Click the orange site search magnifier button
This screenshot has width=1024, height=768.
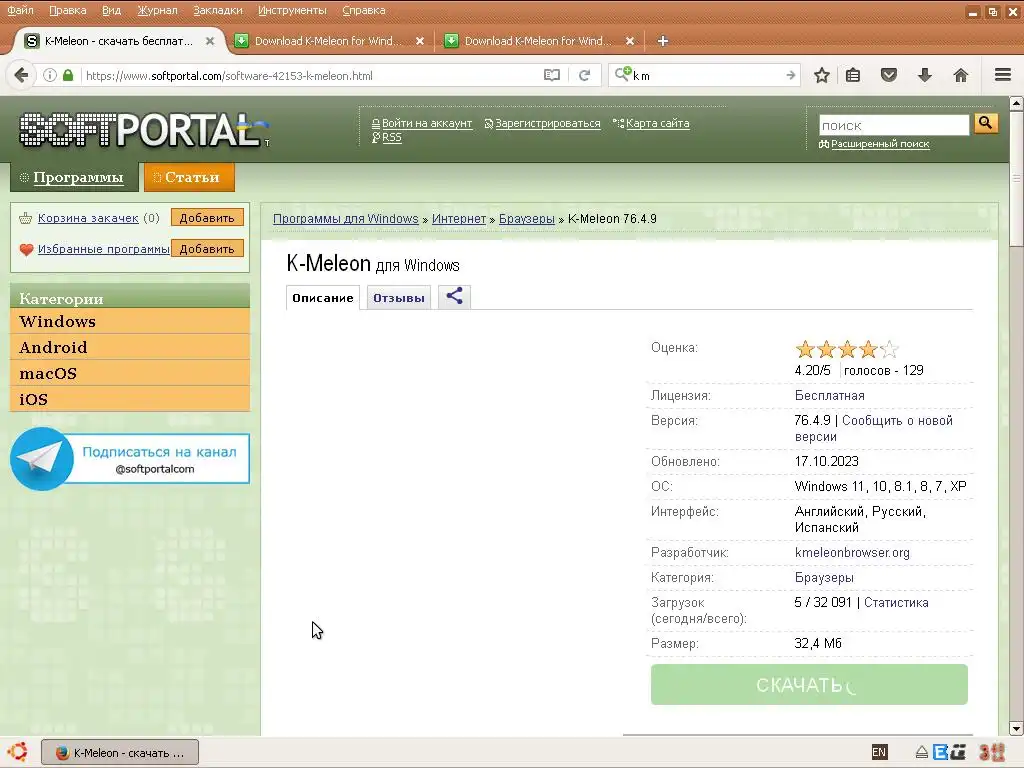(x=986, y=123)
